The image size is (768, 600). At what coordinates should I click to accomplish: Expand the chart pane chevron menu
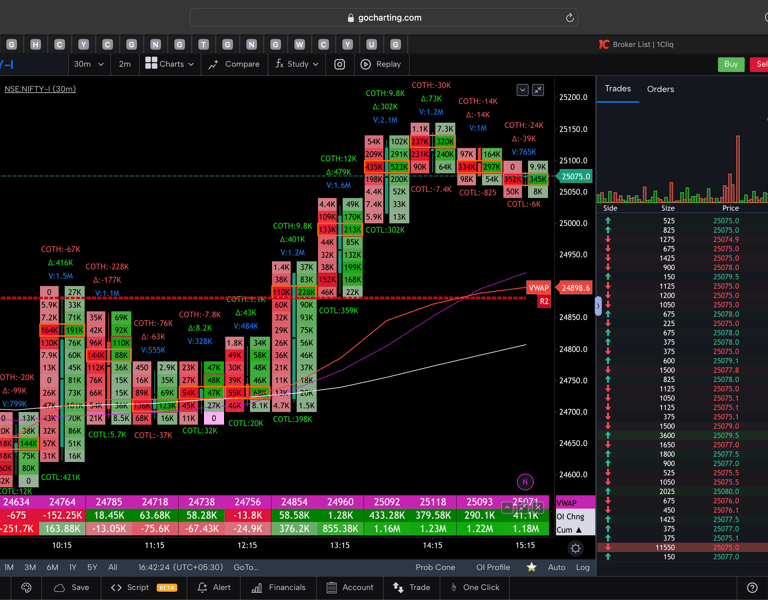[x=522, y=90]
